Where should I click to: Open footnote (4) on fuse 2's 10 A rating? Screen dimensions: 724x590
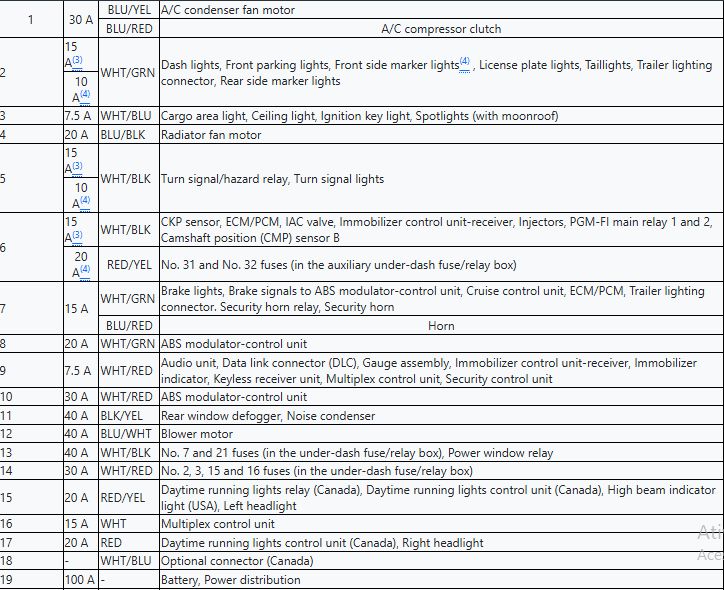coord(85,96)
